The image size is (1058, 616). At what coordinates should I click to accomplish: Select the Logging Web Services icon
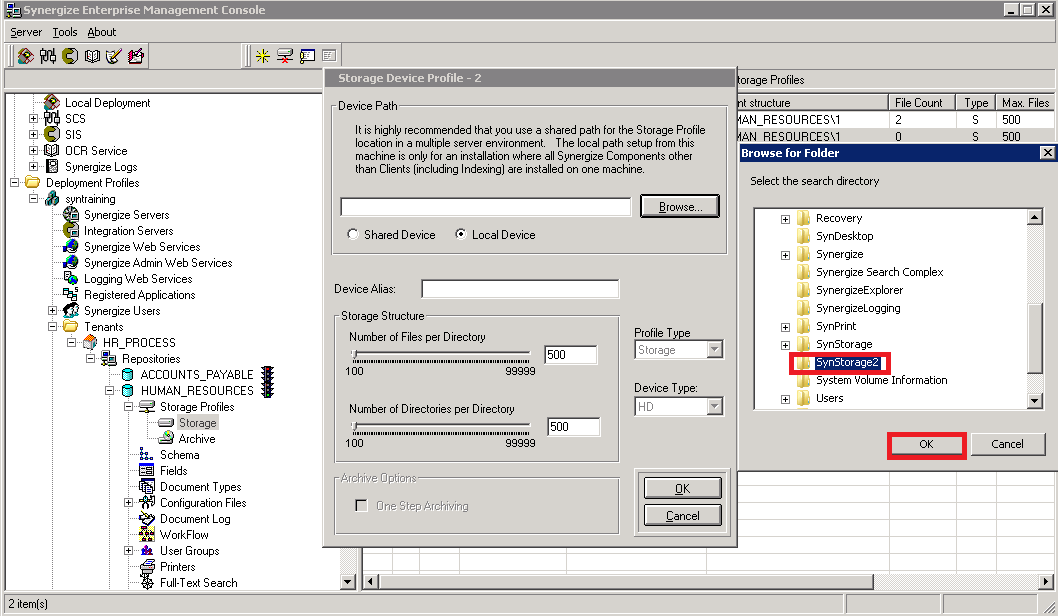[x=71, y=279]
